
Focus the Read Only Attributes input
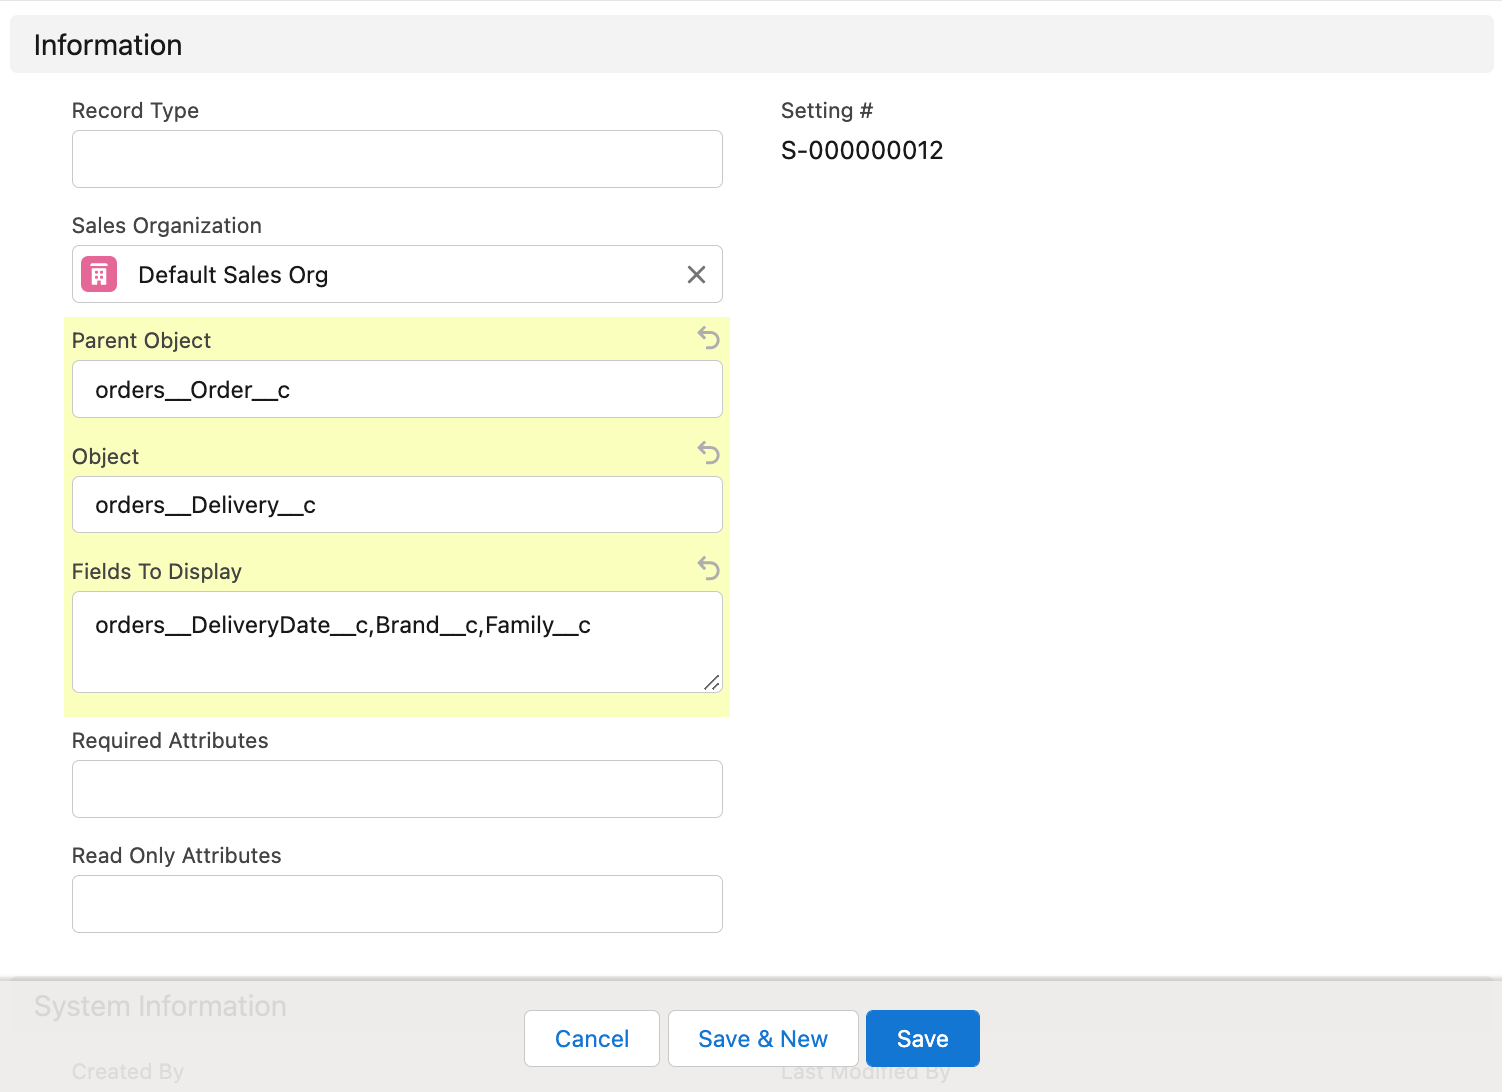point(397,904)
